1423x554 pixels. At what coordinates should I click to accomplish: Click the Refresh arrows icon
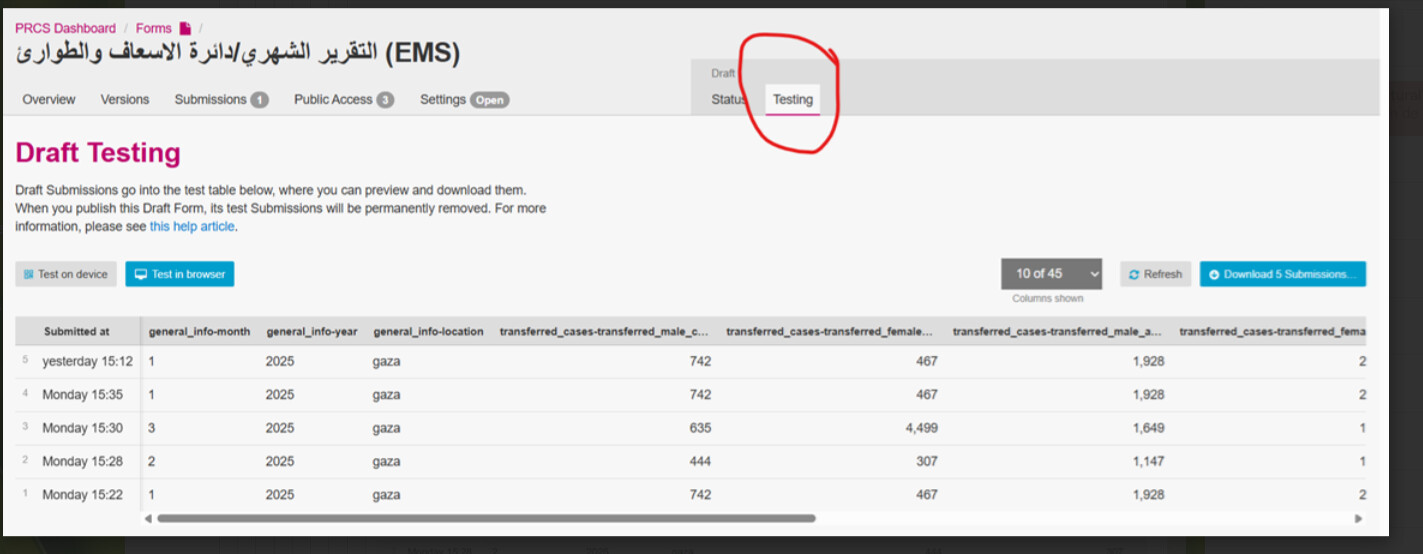[x=1134, y=274]
